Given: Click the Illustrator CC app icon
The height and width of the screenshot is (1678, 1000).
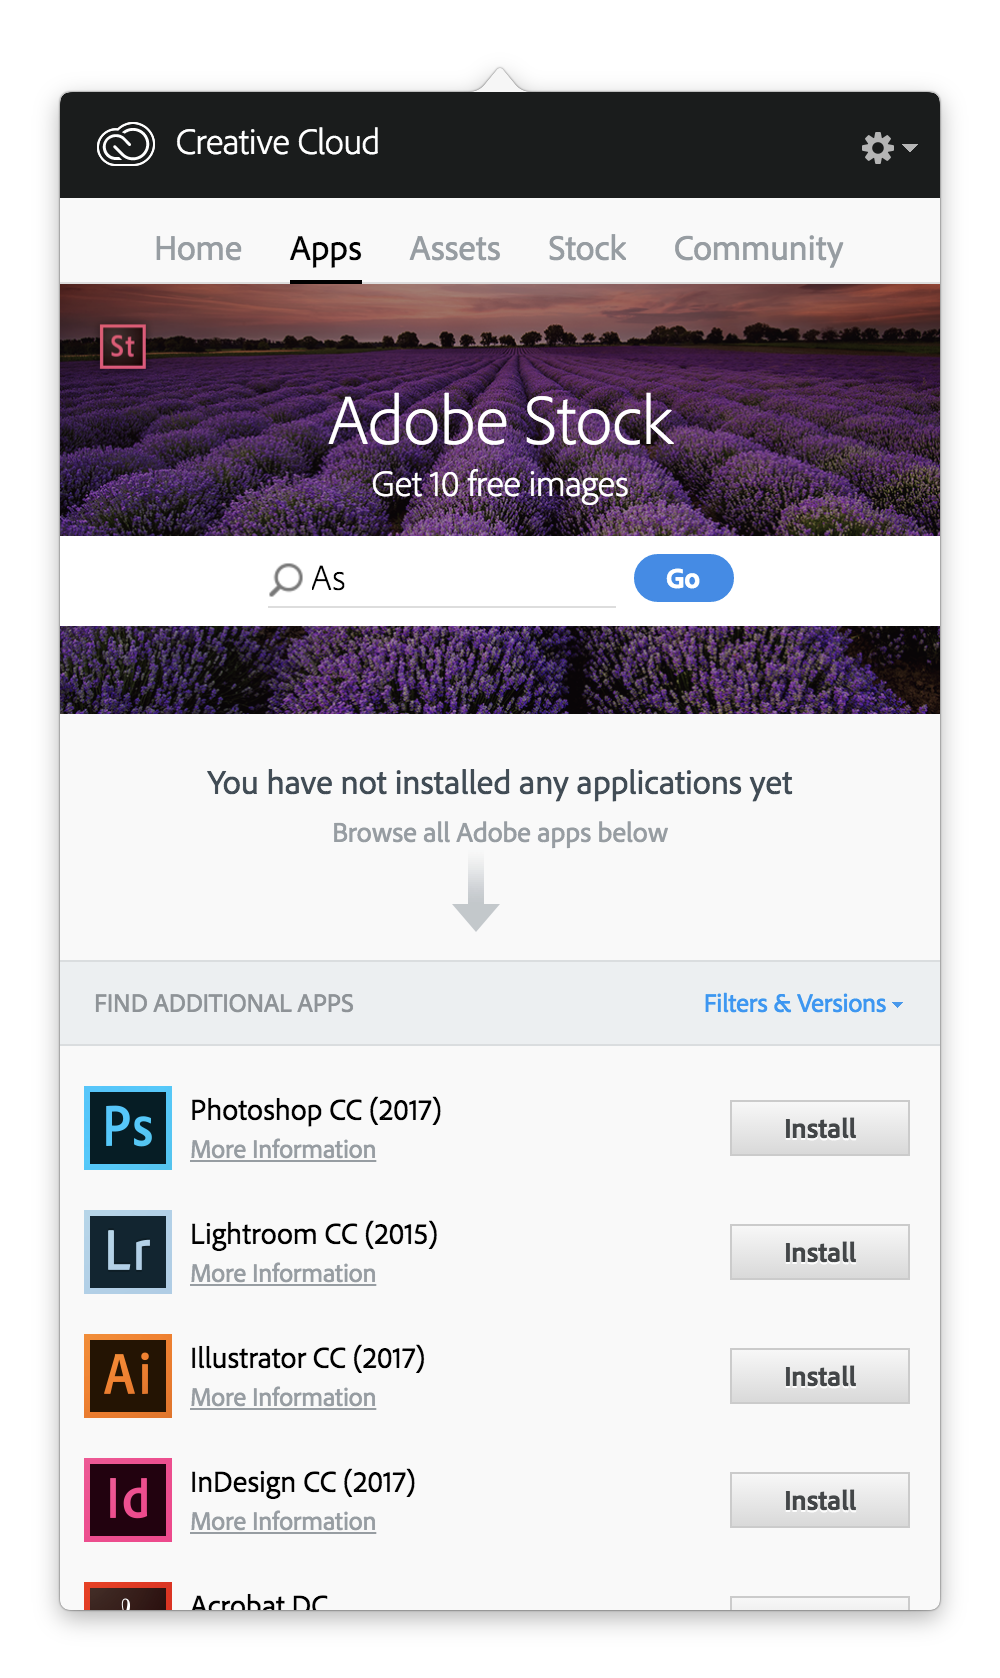Looking at the screenshot, I should click(128, 1376).
